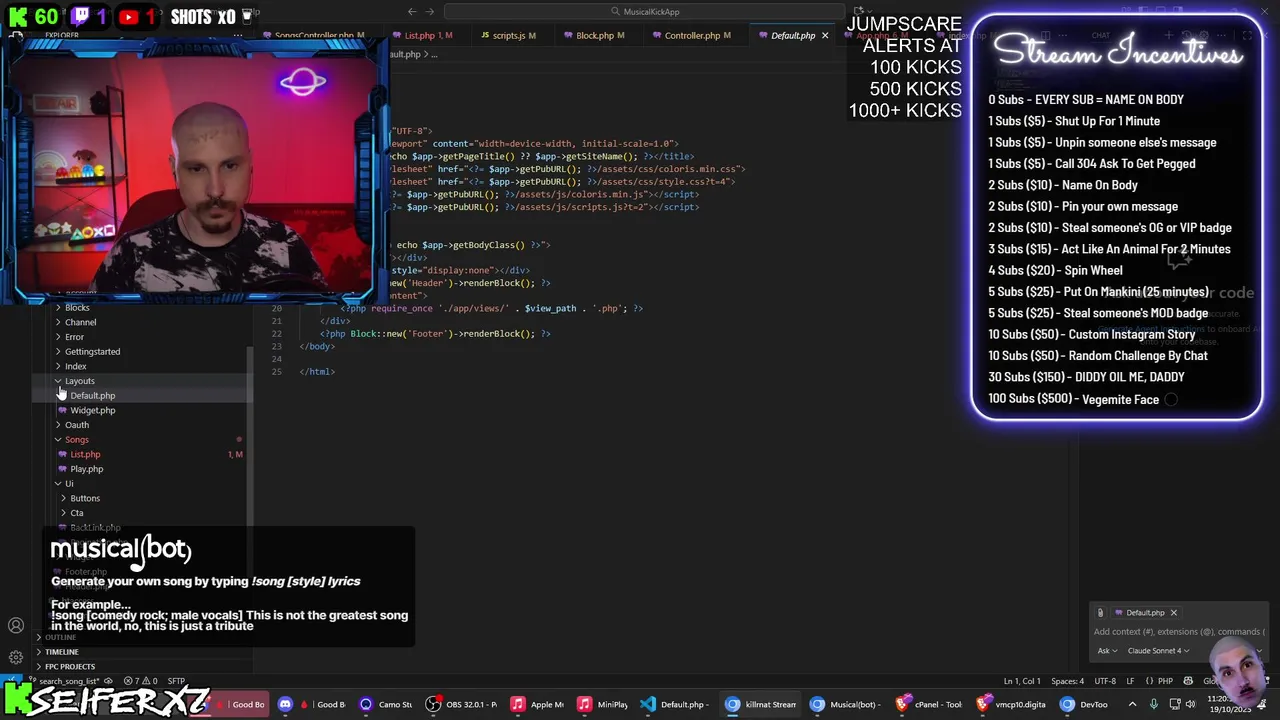Expand the Gettingstarted folder

[92, 351]
